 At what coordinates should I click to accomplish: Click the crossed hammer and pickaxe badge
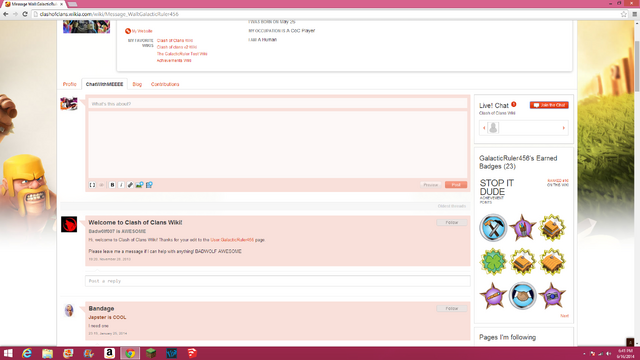[493, 228]
